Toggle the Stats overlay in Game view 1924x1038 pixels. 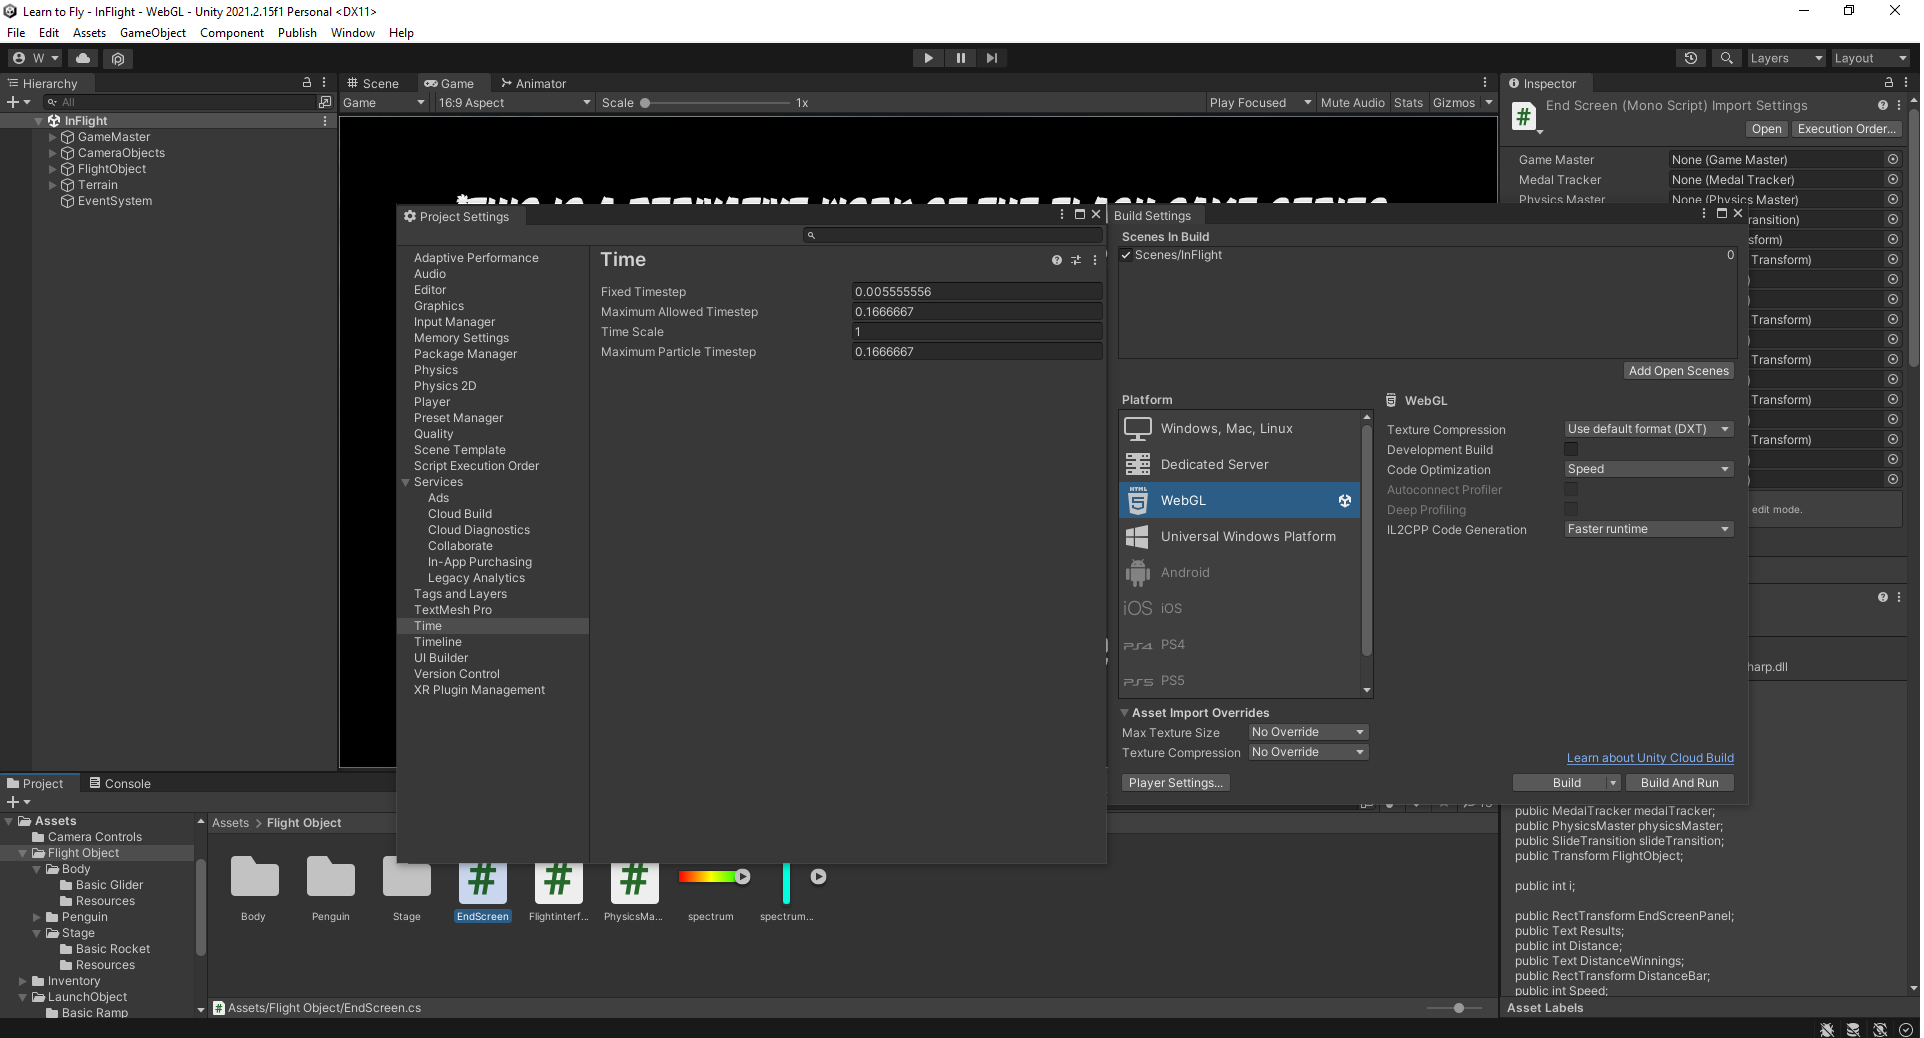[x=1408, y=103]
